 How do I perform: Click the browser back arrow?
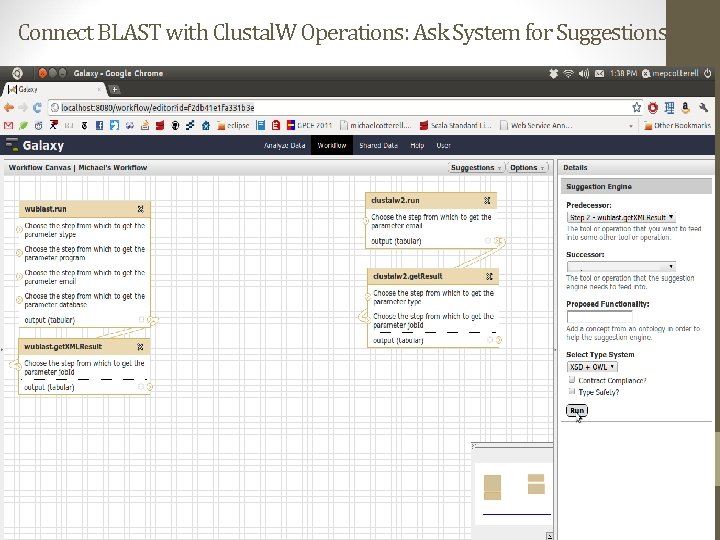(x=9, y=108)
